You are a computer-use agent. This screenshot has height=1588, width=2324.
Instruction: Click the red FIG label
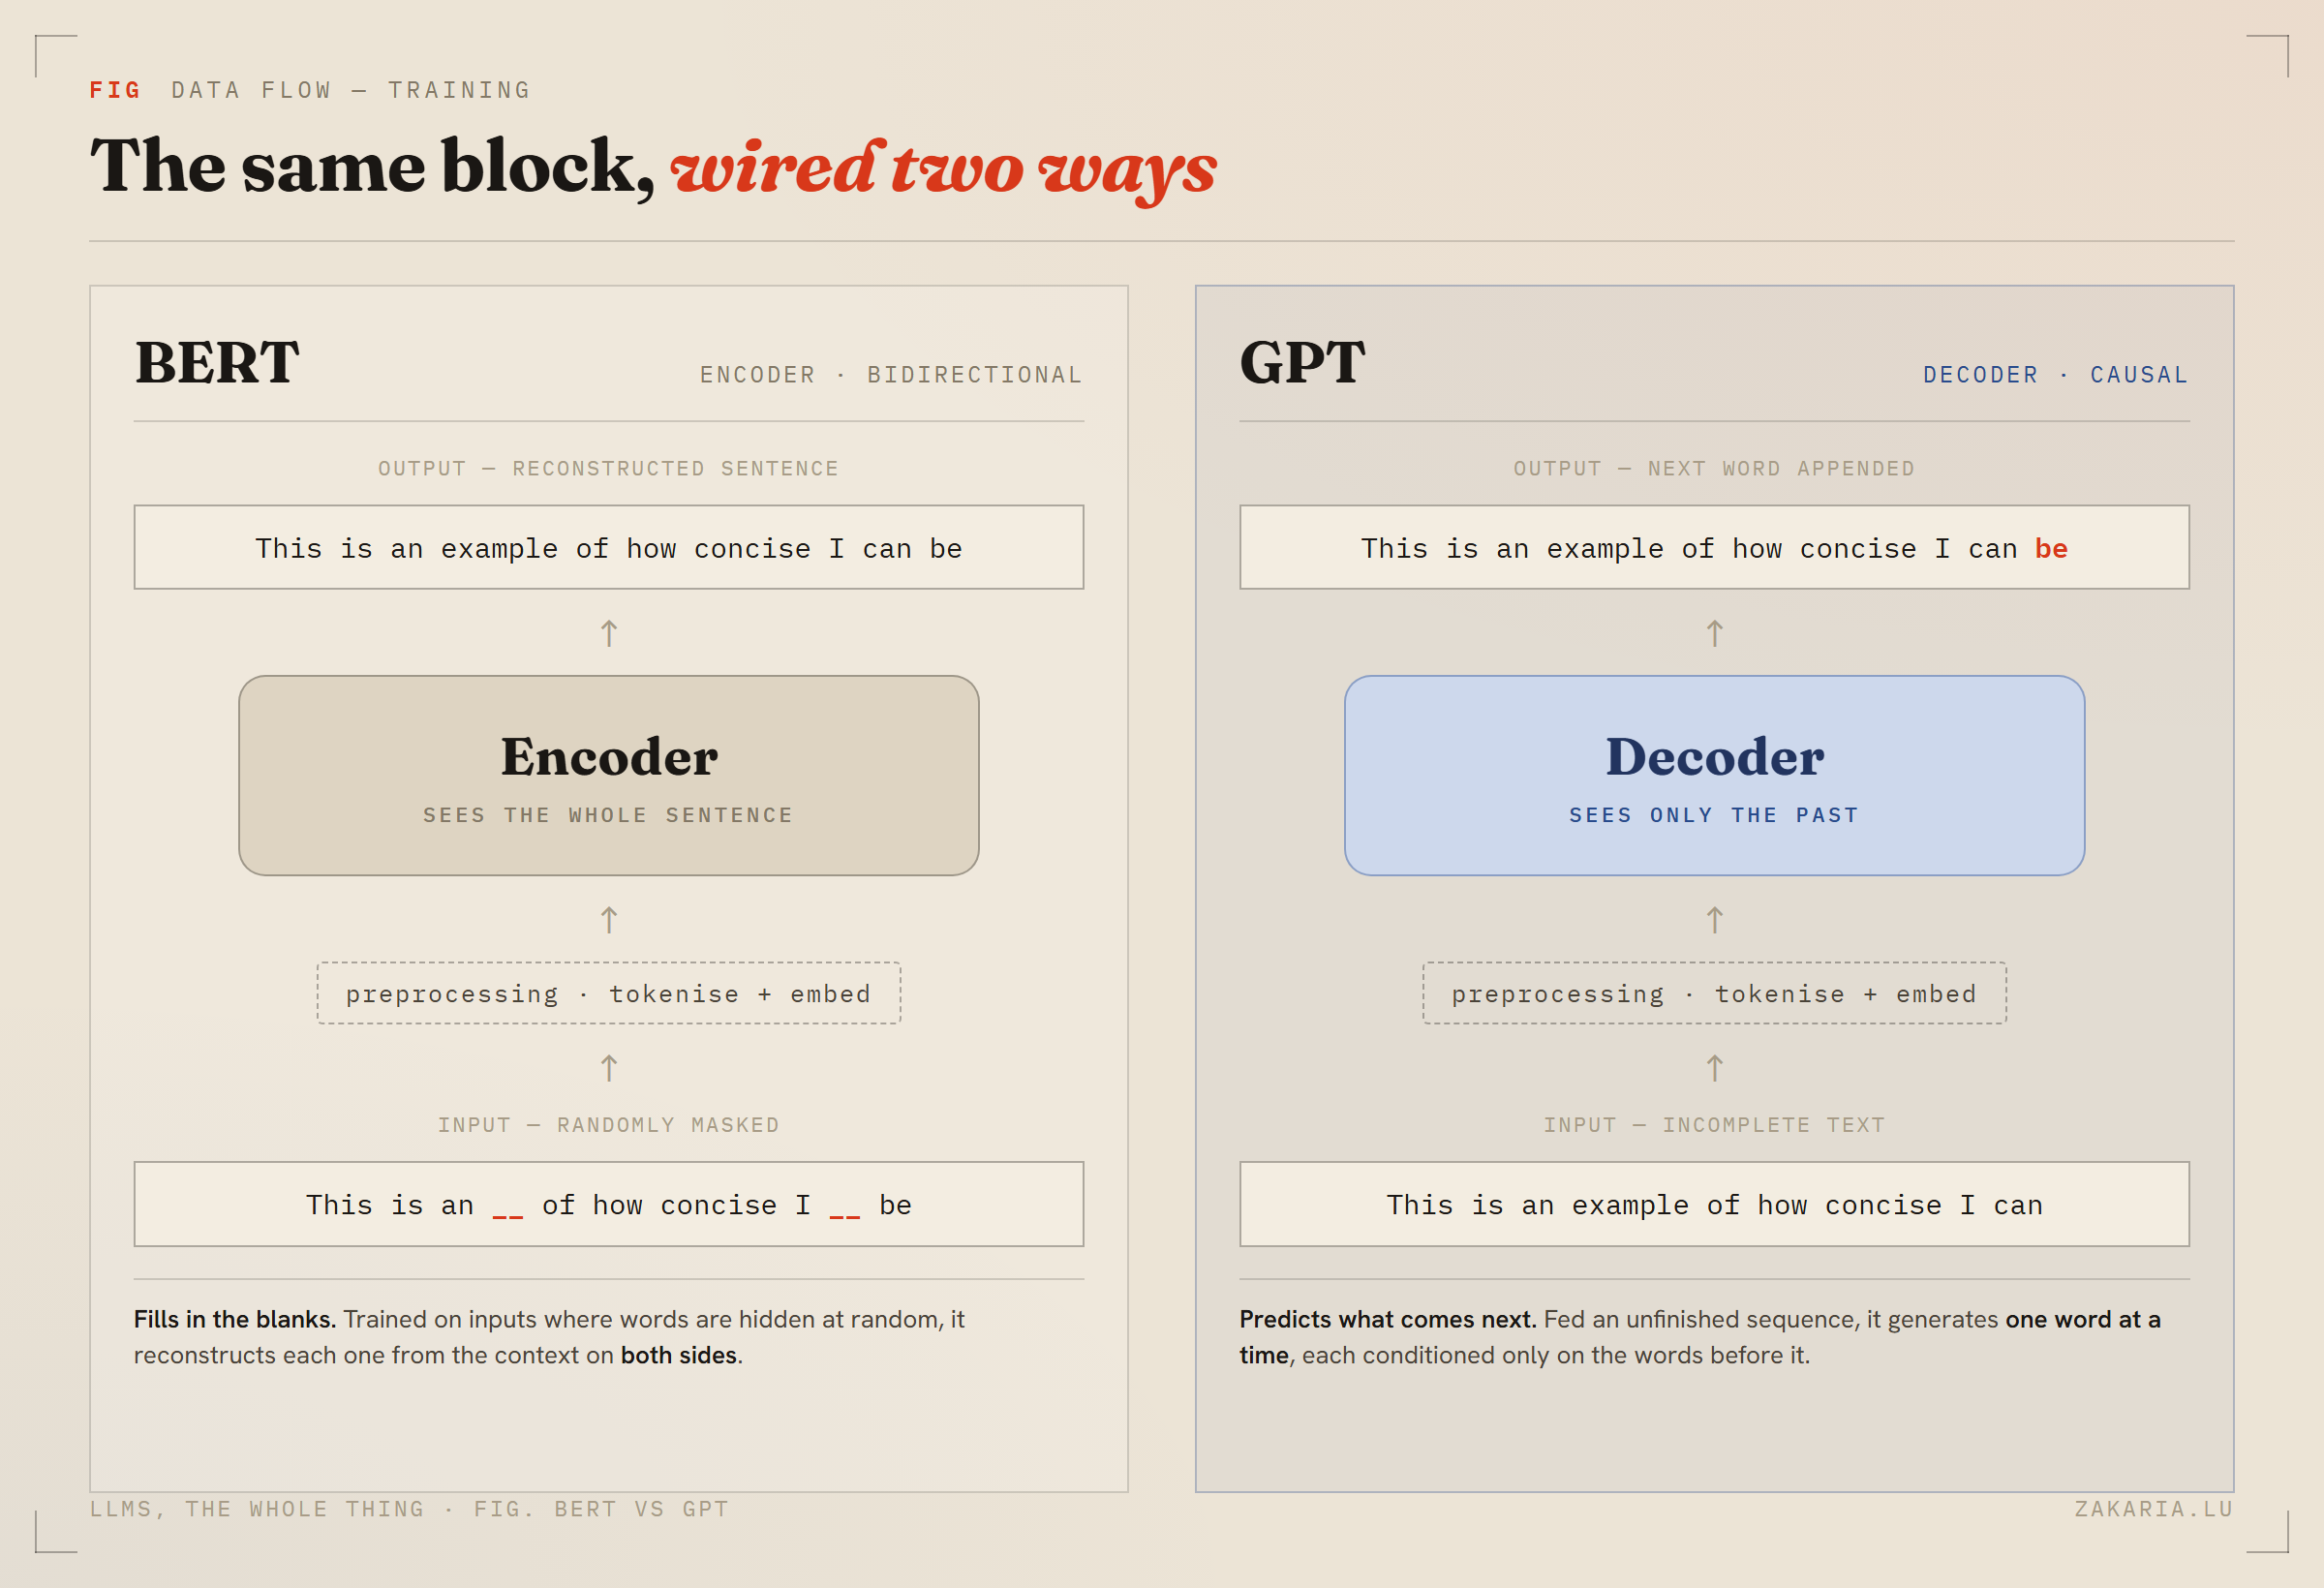click(x=115, y=90)
